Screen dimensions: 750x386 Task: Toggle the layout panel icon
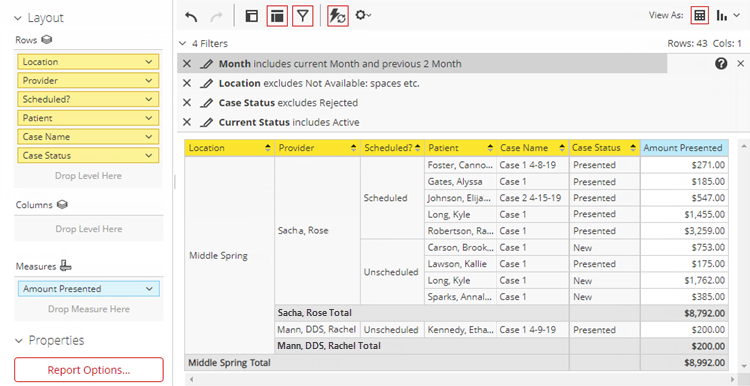pyautogui.click(x=251, y=16)
